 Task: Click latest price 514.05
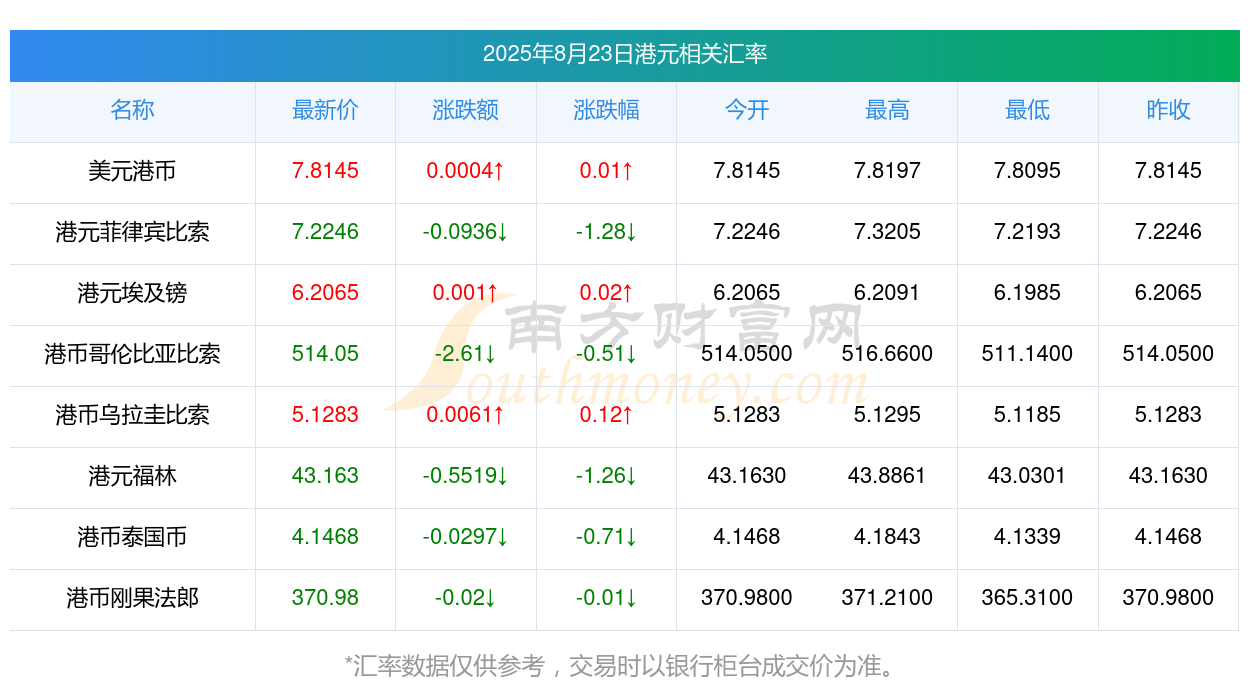325,354
